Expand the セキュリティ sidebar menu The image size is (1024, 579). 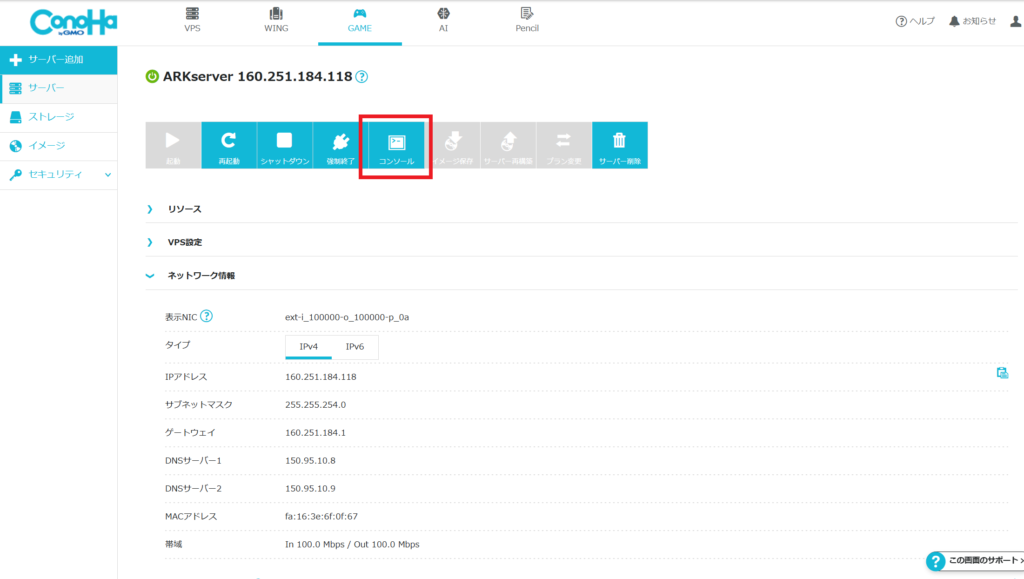(x=58, y=175)
